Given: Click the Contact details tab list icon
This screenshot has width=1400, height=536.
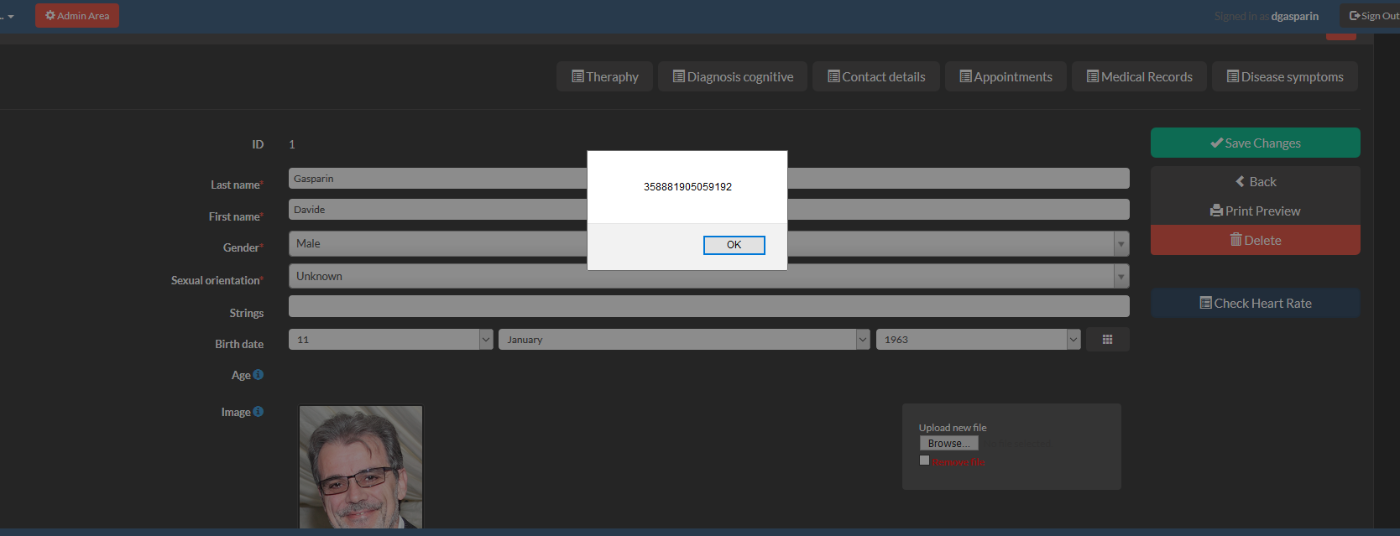Looking at the screenshot, I should point(834,76).
